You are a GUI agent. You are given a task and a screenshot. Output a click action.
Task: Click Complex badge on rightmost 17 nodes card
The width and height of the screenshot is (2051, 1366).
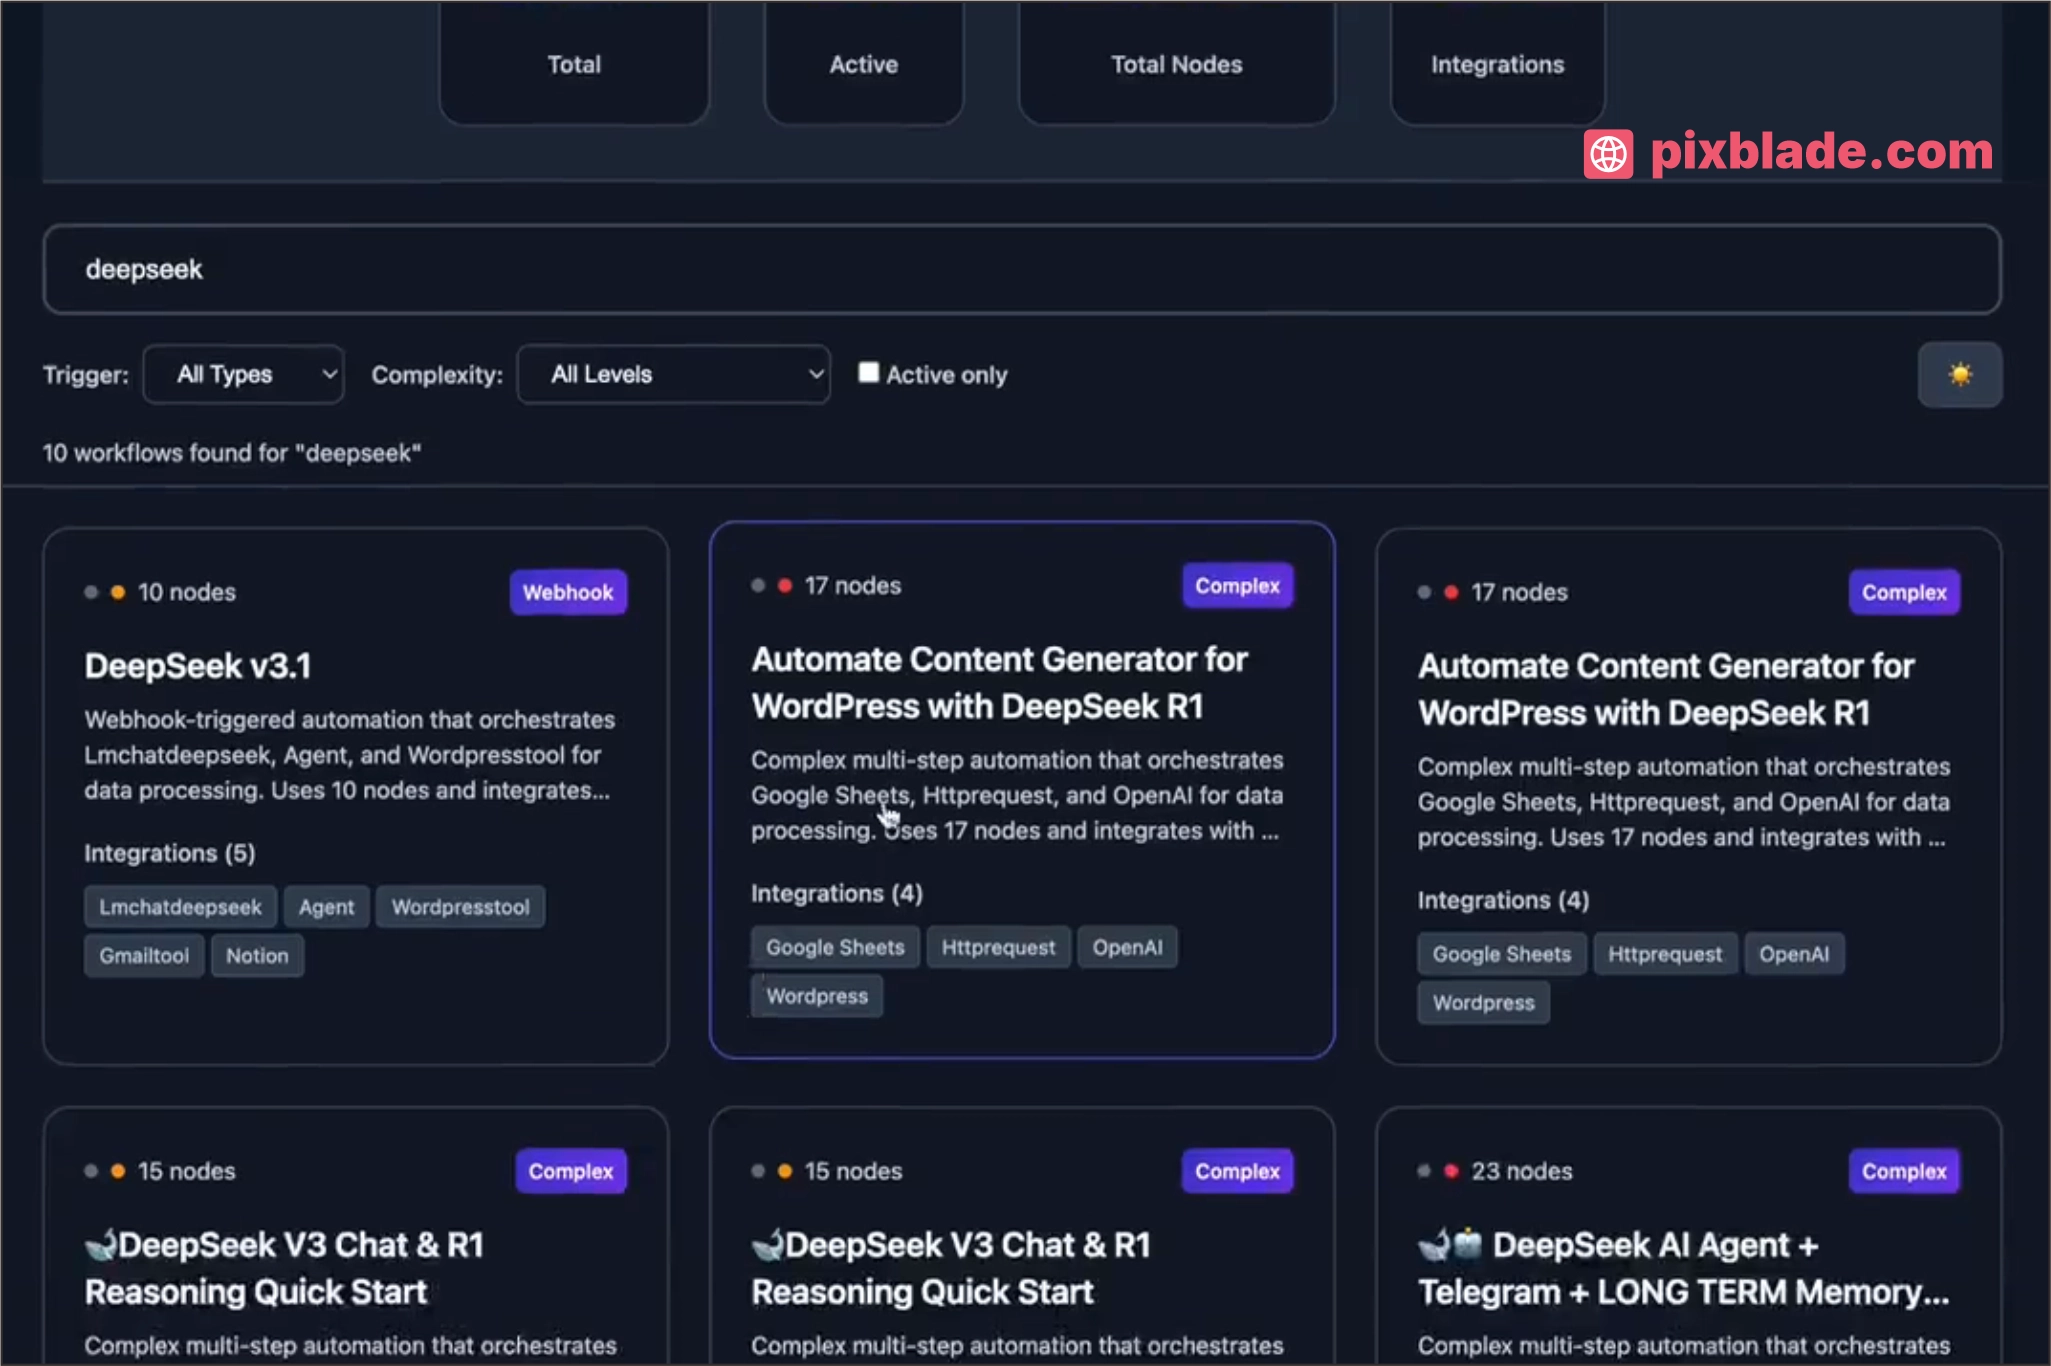click(1904, 592)
